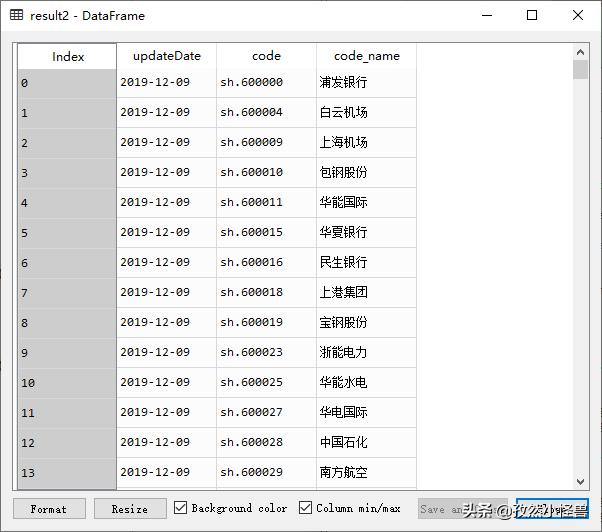Open the Format button
The height and width of the screenshot is (532, 602).
point(49,509)
